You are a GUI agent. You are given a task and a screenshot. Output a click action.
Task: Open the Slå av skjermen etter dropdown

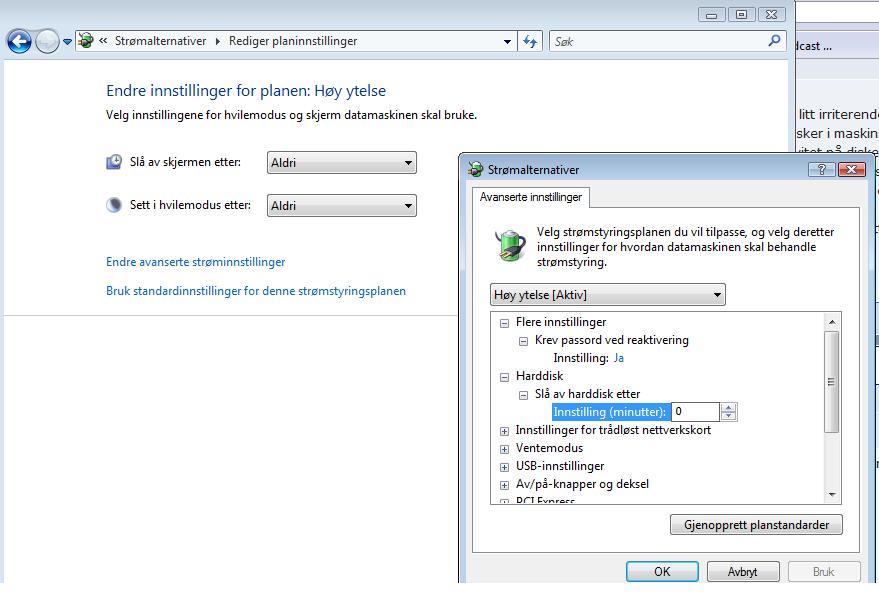[341, 163]
